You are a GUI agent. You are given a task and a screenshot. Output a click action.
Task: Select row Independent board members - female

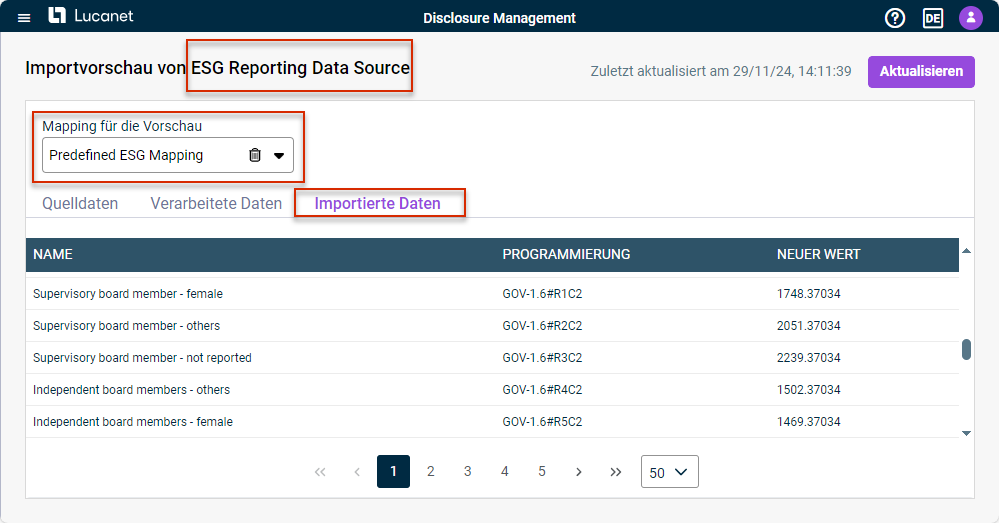click(x=492, y=421)
